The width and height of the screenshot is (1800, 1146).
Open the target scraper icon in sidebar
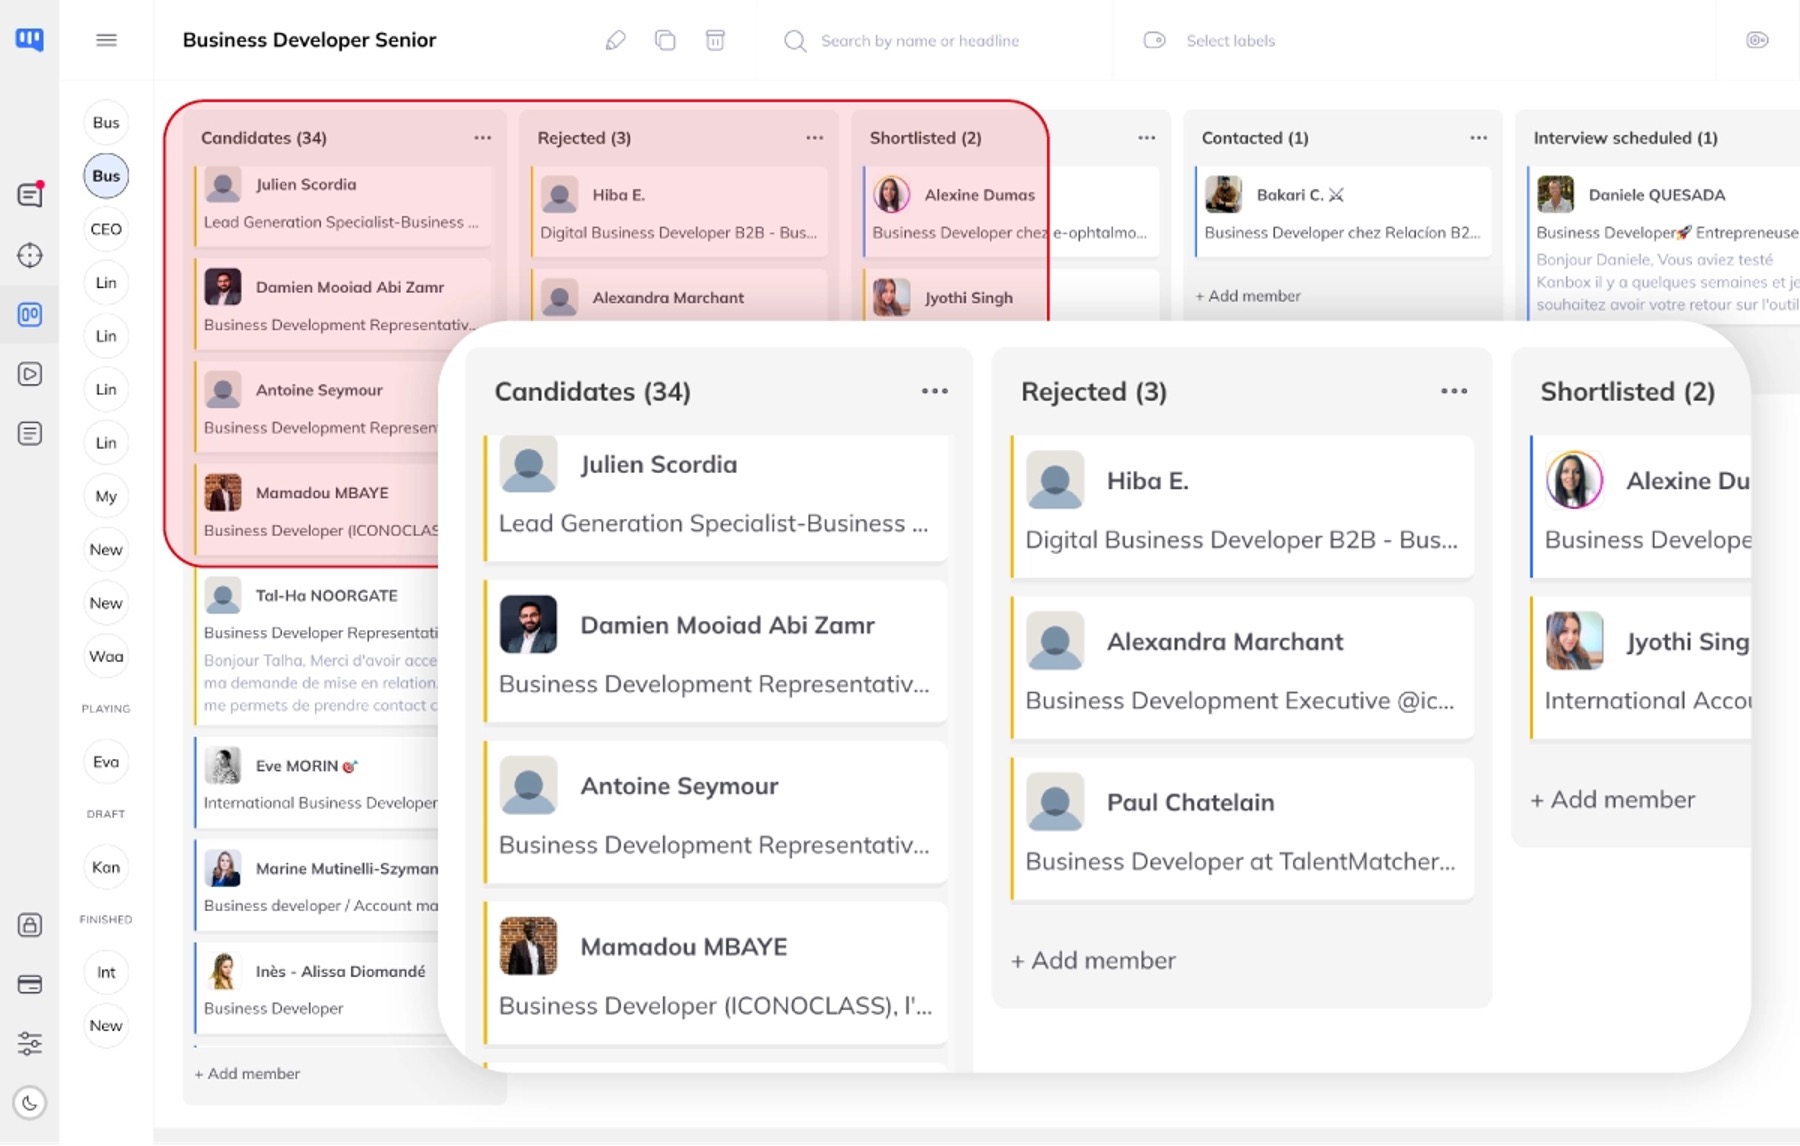point(30,255)
